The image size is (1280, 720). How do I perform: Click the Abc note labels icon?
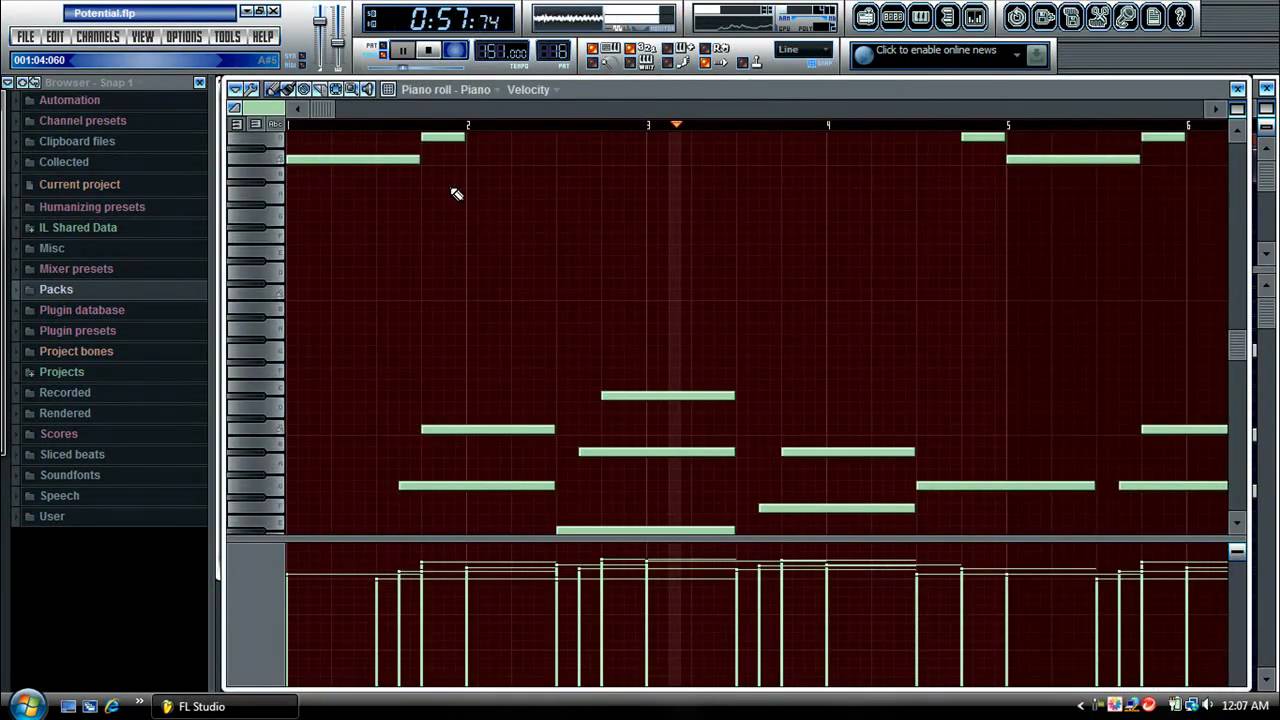pyautogui.click(x=274, y=124)
